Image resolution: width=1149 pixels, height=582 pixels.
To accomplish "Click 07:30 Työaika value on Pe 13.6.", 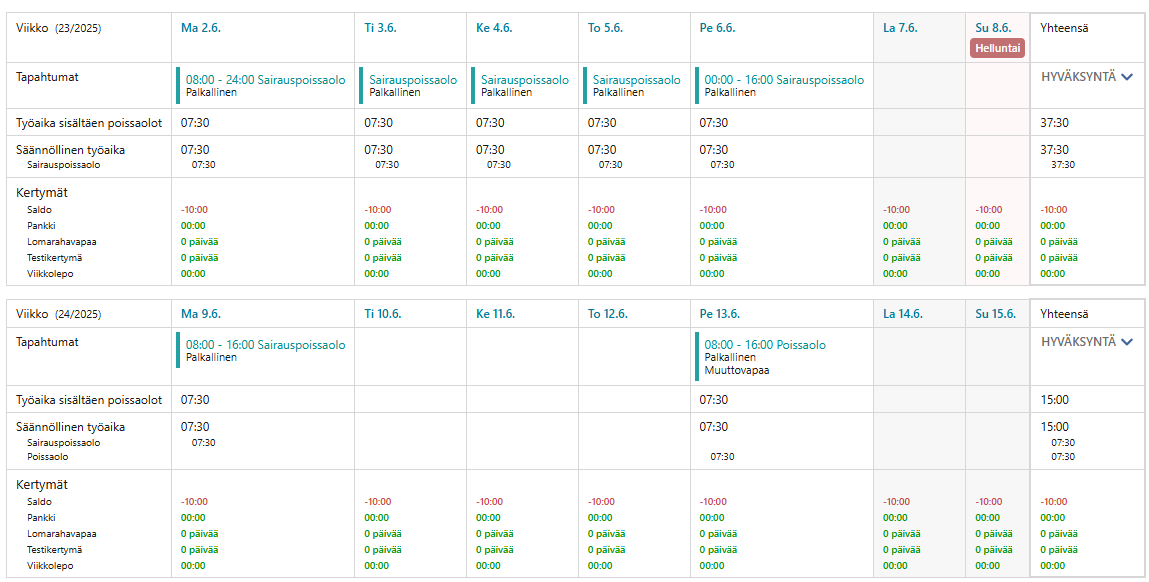I will click(714, 399).
